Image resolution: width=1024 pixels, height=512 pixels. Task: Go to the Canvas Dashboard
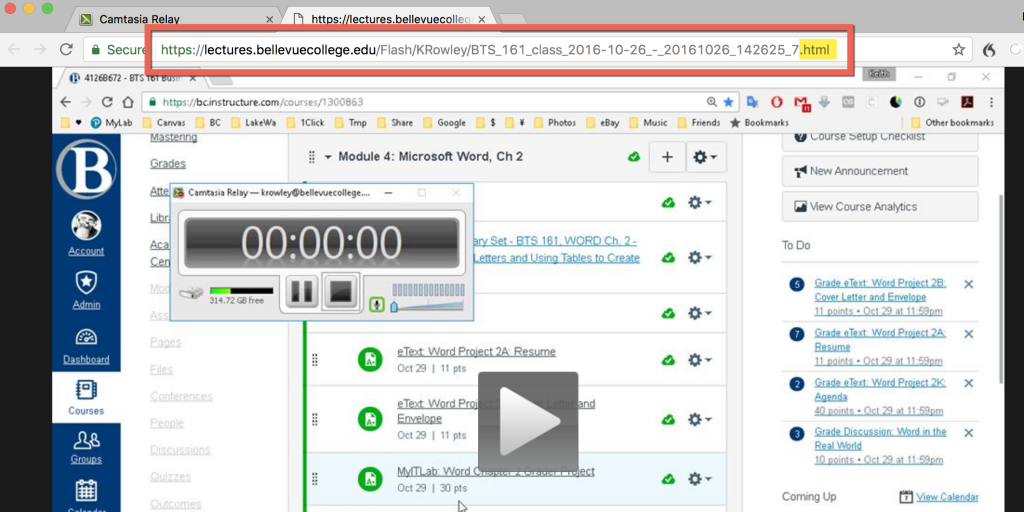[86, 345]
